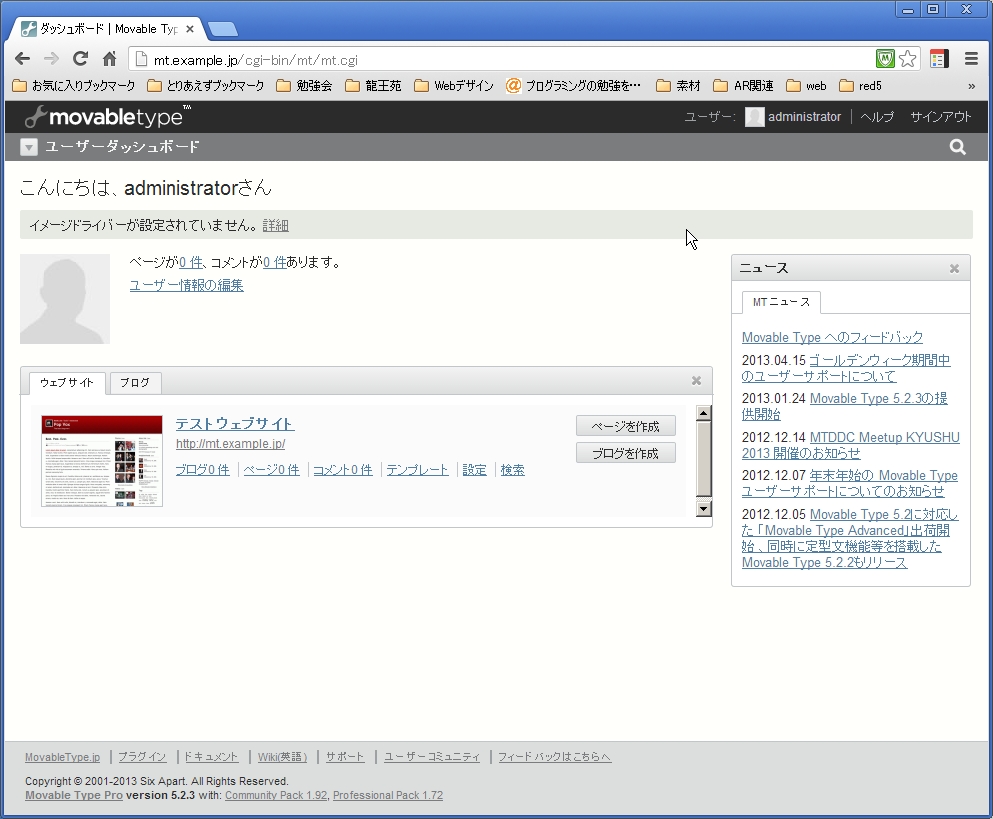Click the ブログを作成 button
Screen dimensions: 993x819
click(x=626, y=454)
